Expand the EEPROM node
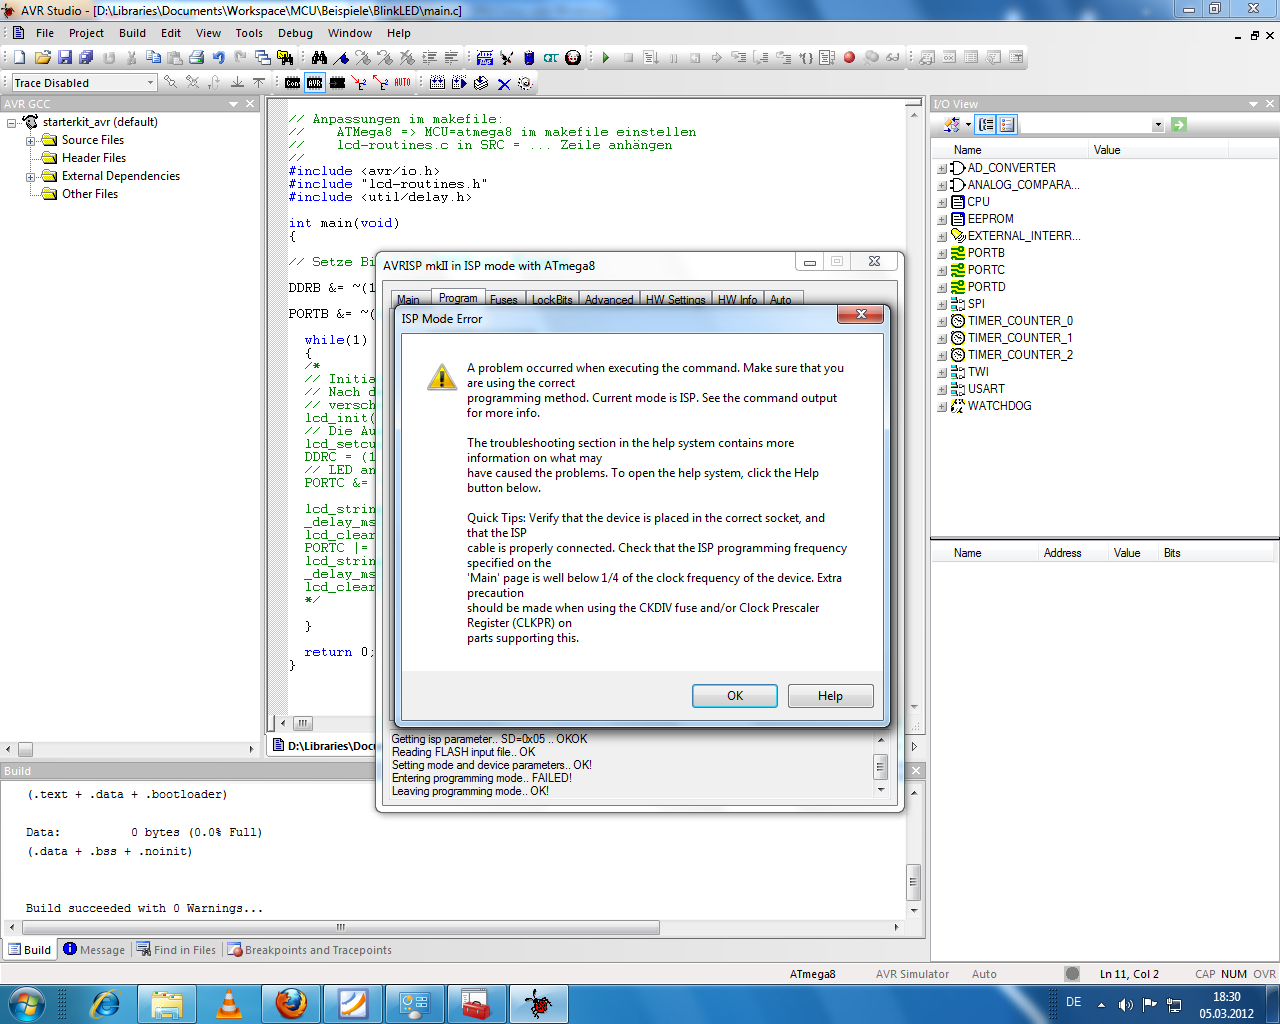Screen dimensions: 1280x1024 [942, 220]
